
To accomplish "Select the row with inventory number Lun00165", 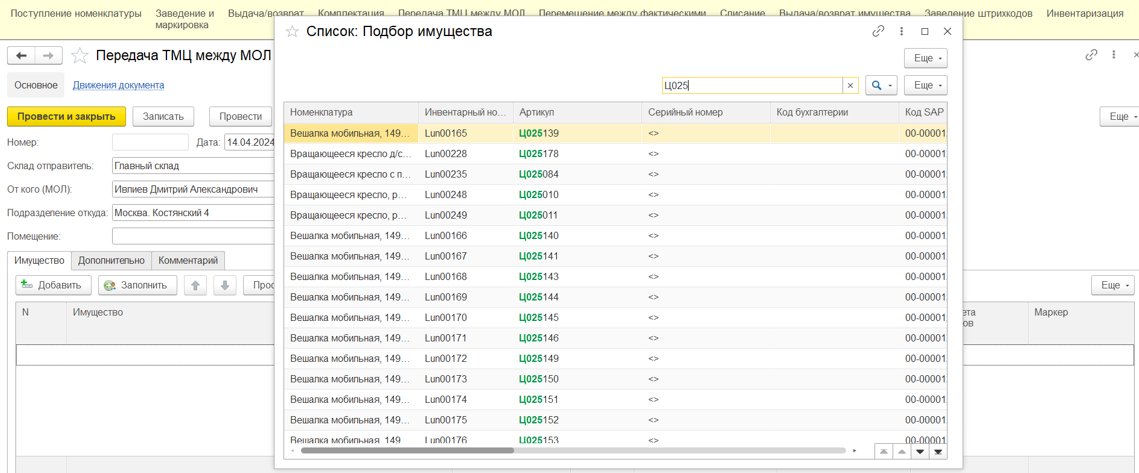I will pos(615,134).
